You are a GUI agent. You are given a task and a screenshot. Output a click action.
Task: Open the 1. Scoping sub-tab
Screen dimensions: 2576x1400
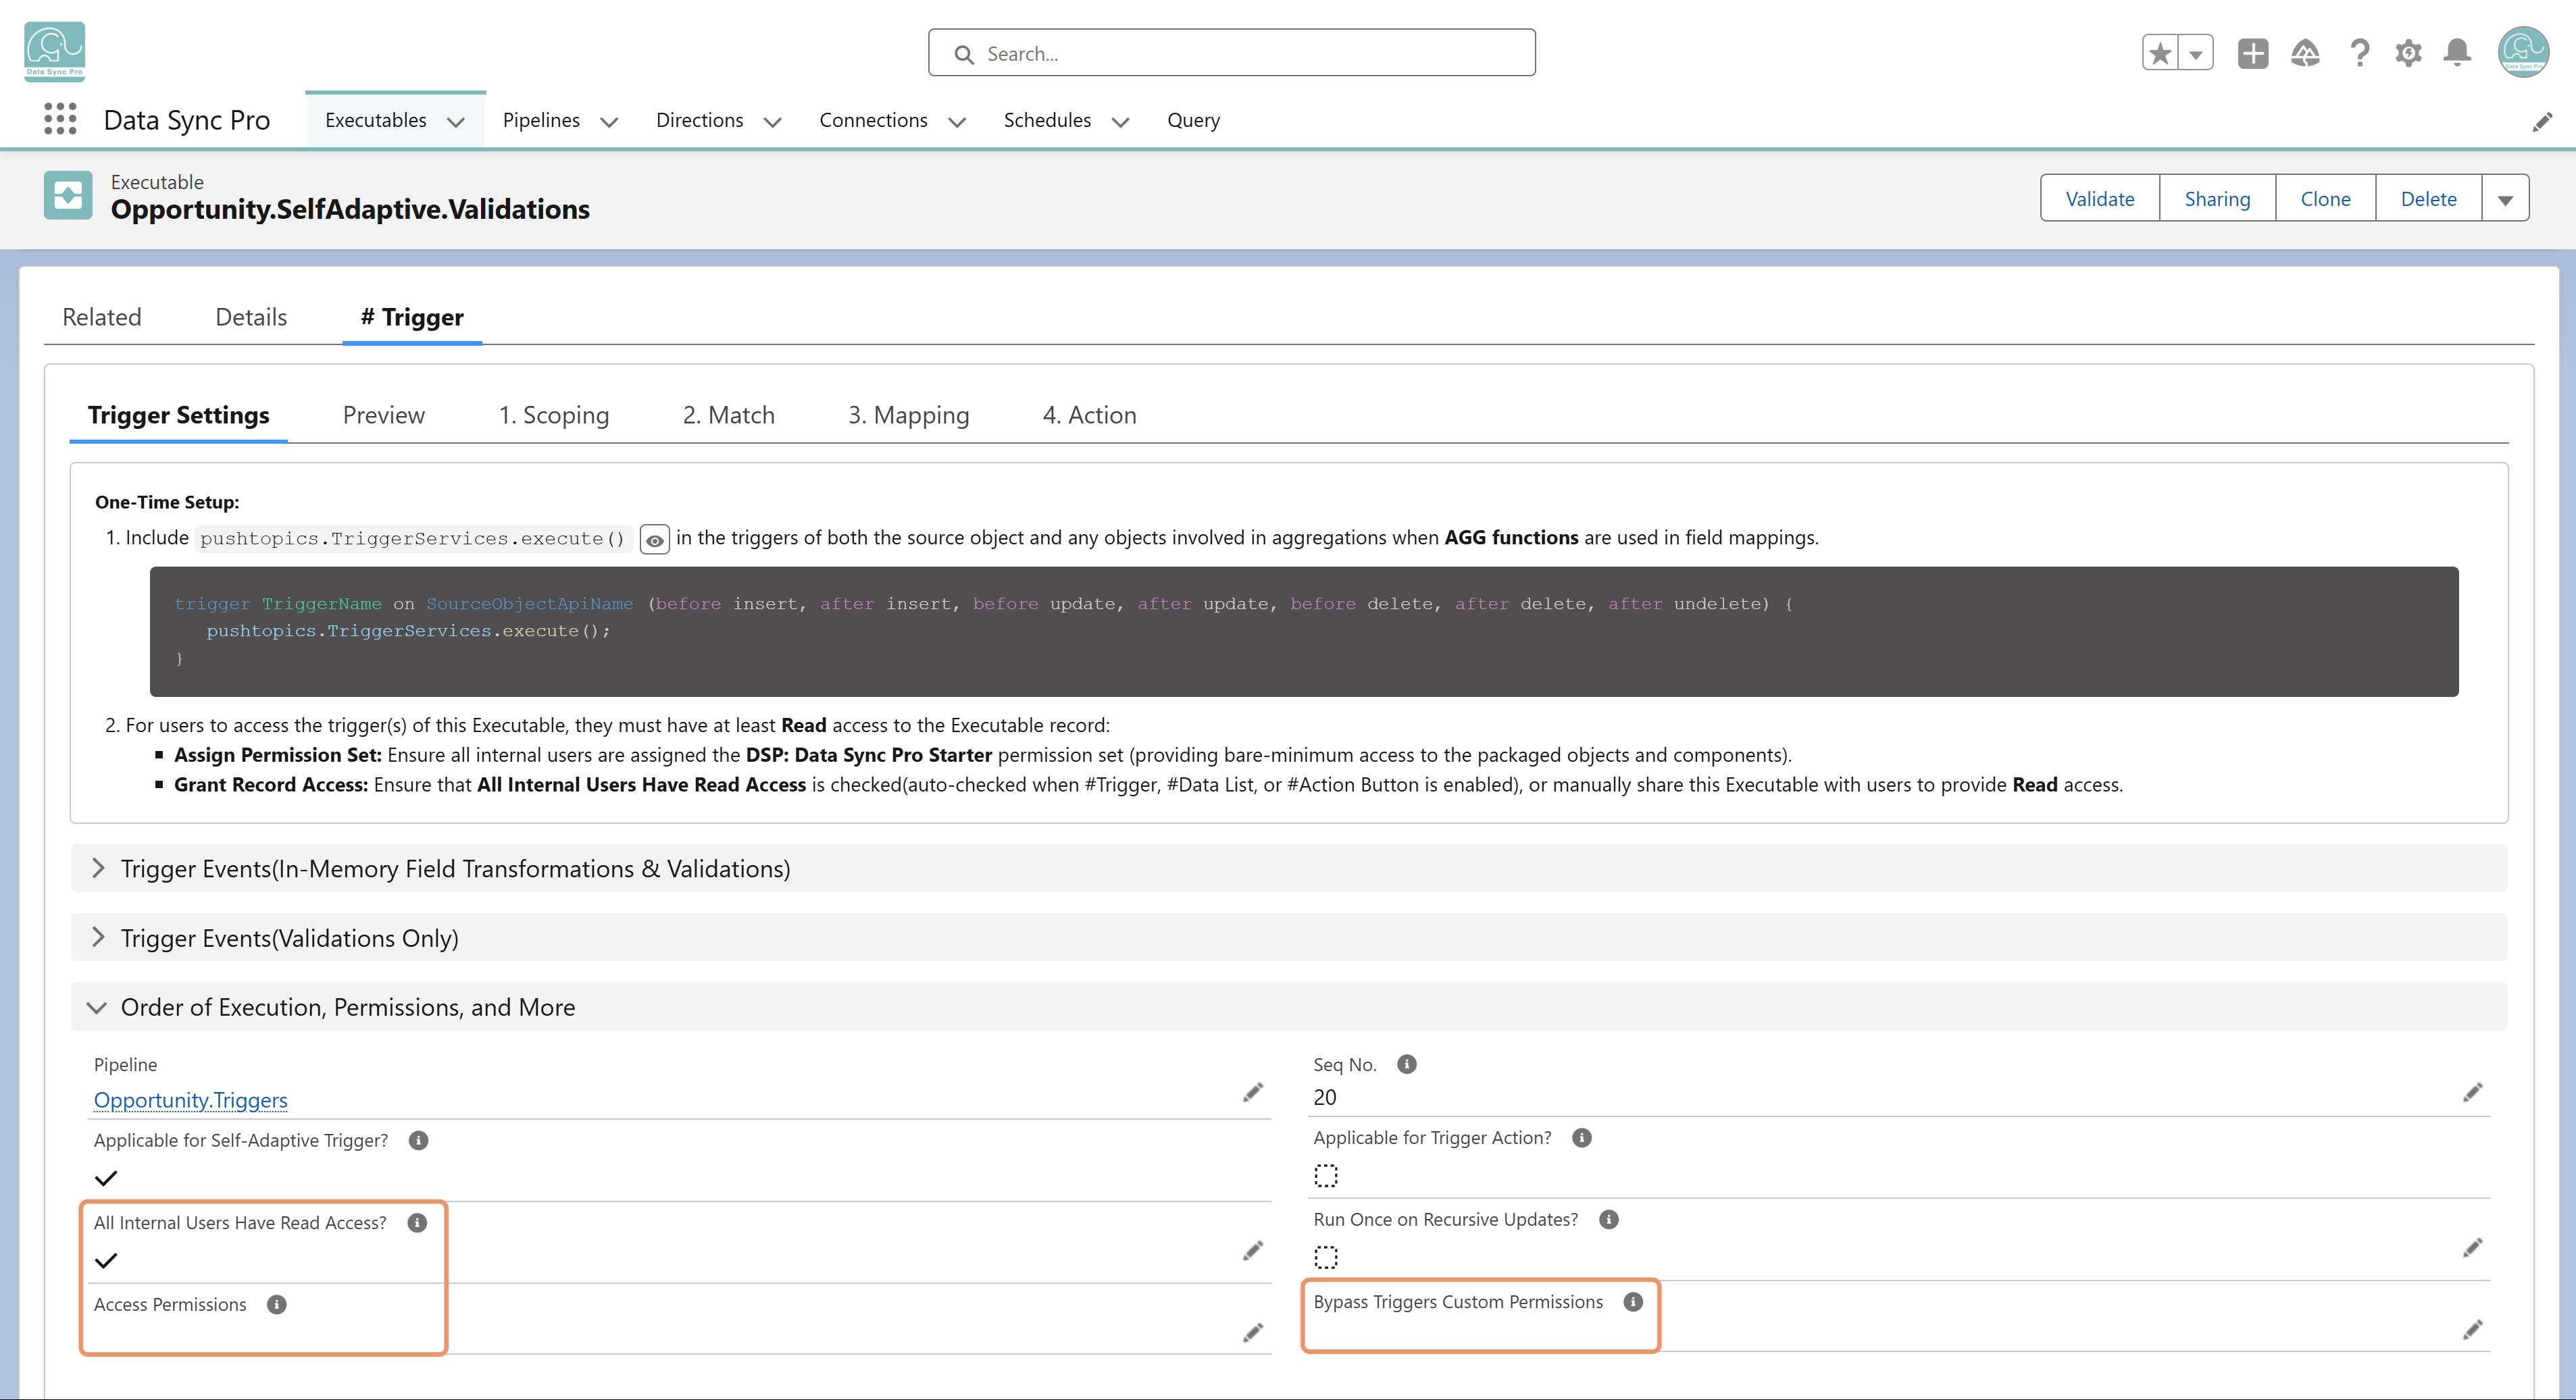pos(554,415)
